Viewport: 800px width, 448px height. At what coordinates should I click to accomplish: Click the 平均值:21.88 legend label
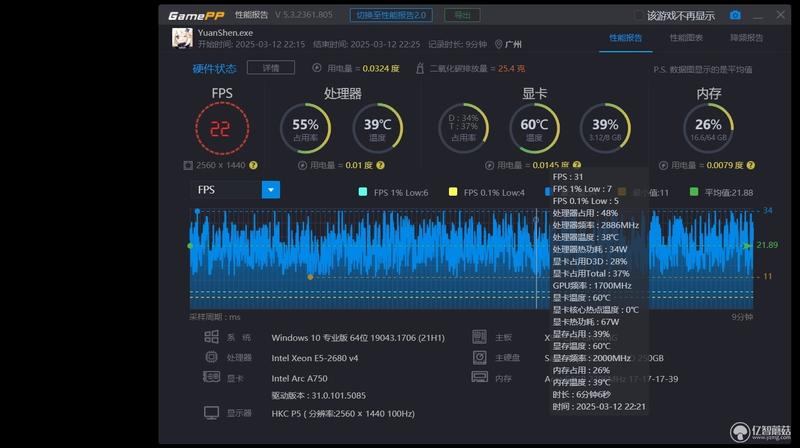pos(729,192)
